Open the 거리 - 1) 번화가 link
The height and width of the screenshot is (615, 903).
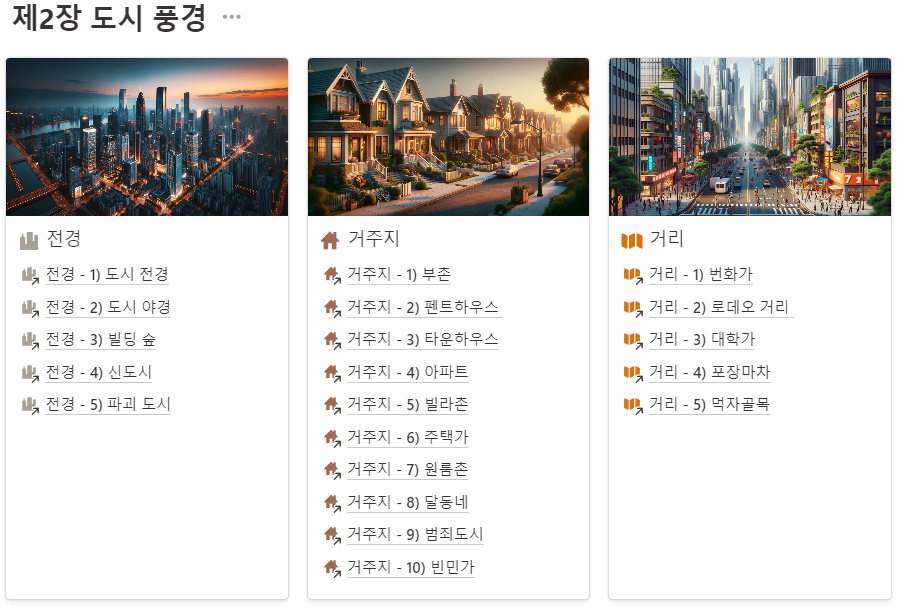click(701, 275)
